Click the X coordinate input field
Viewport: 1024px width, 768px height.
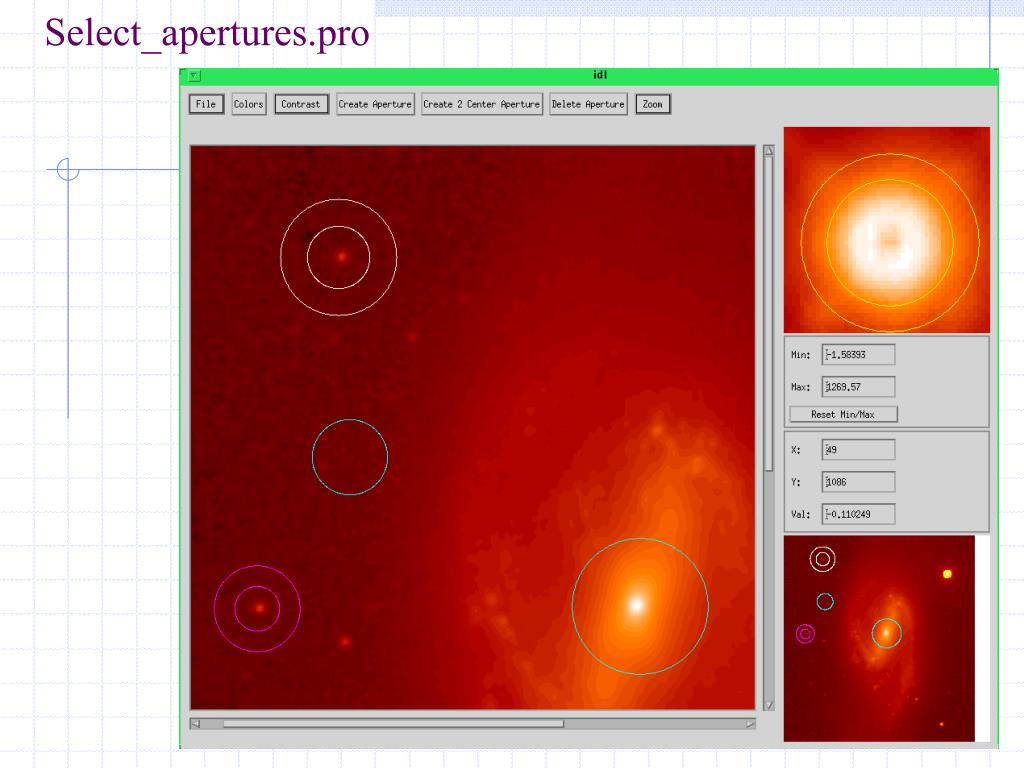pos(858,449)
